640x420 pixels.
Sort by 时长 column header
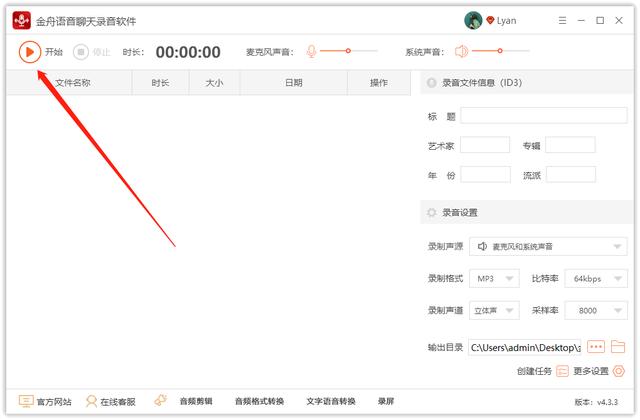point(160,83)
